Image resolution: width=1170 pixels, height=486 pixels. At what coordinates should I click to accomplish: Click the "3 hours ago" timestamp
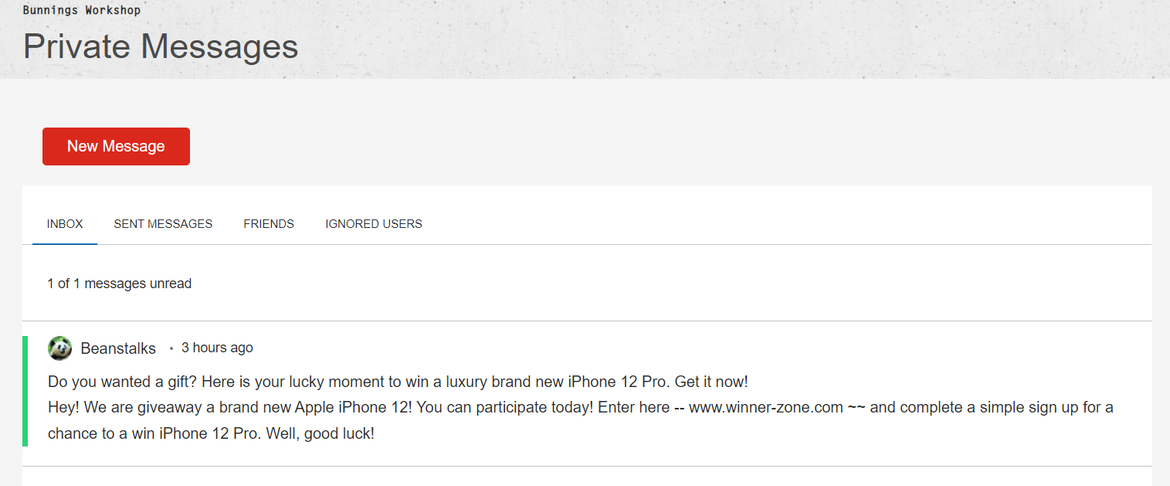click(217, 348)
